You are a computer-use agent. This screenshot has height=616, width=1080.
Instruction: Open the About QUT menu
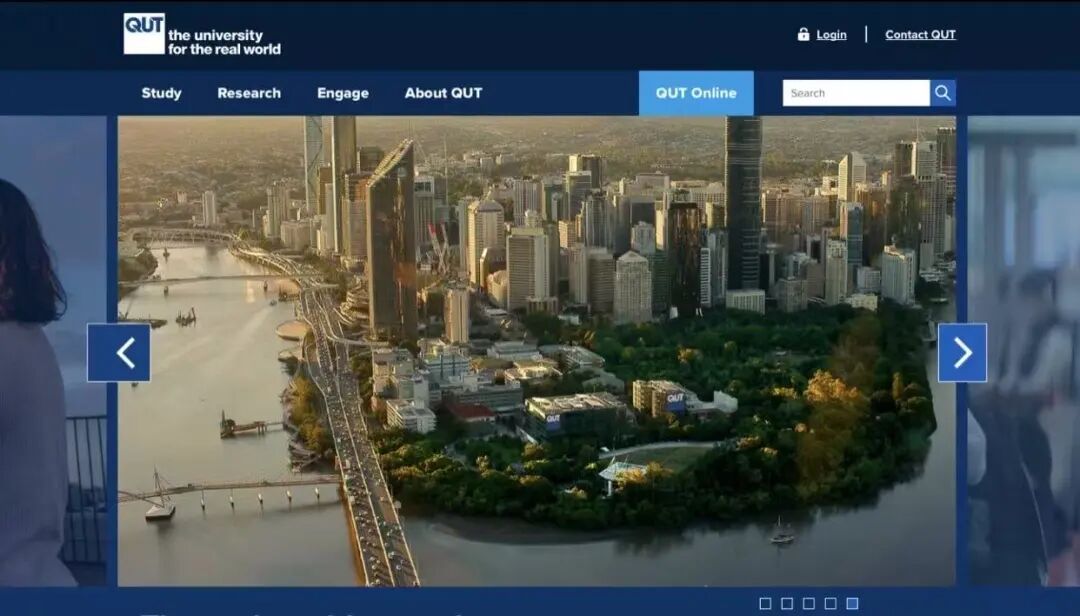(x=443, y=93)
